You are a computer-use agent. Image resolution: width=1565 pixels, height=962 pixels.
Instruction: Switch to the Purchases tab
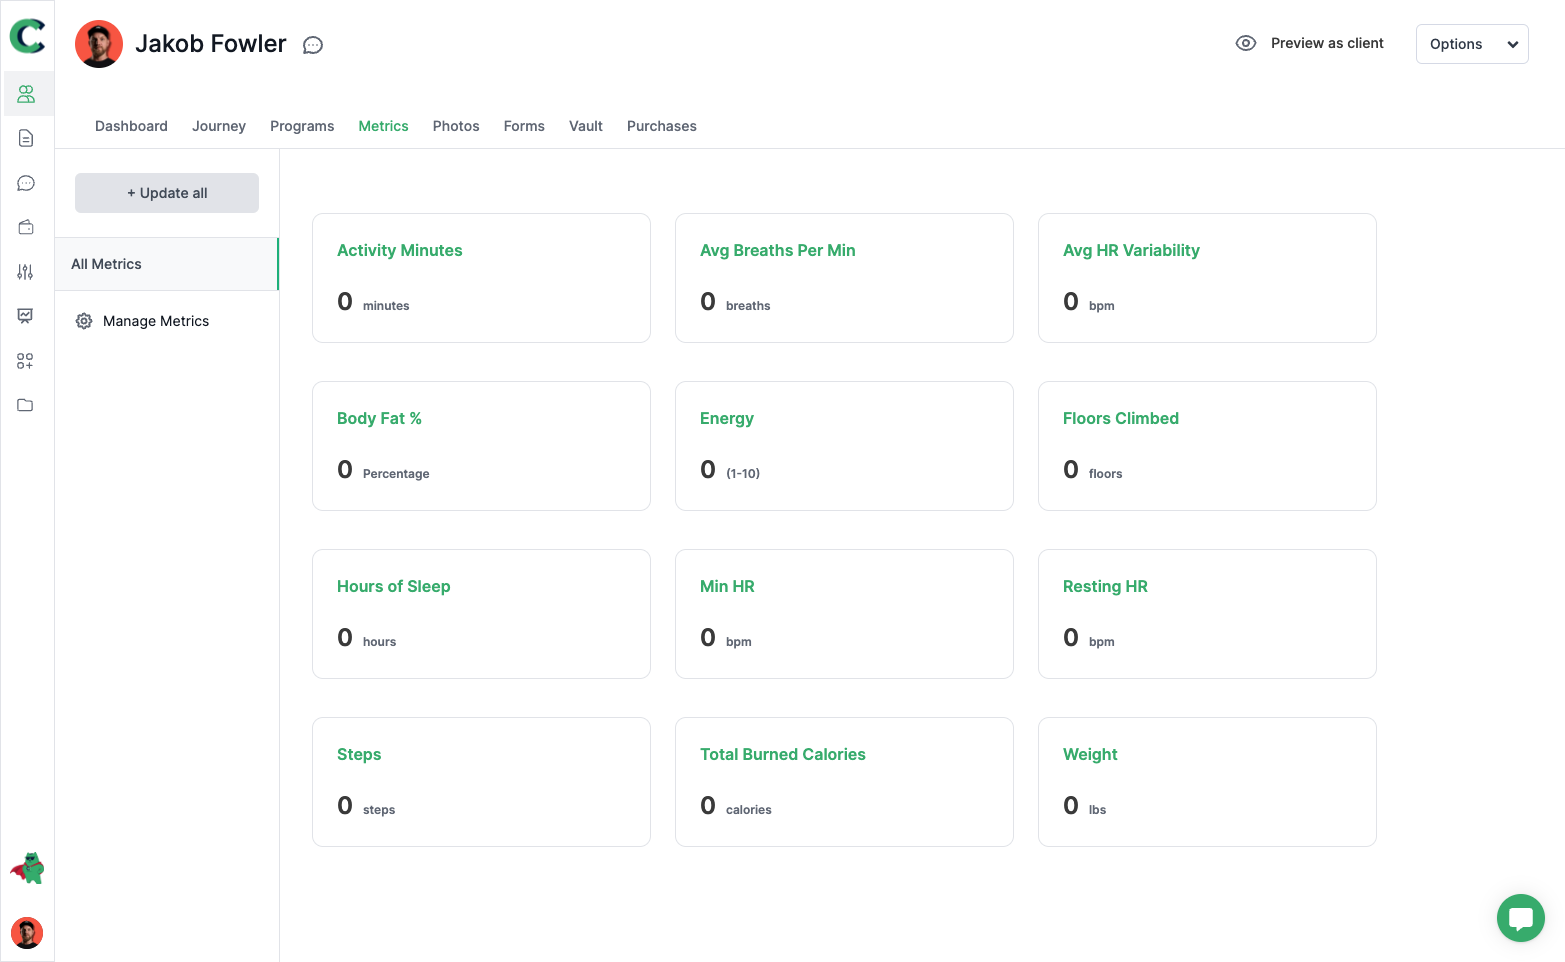point(662,126)
